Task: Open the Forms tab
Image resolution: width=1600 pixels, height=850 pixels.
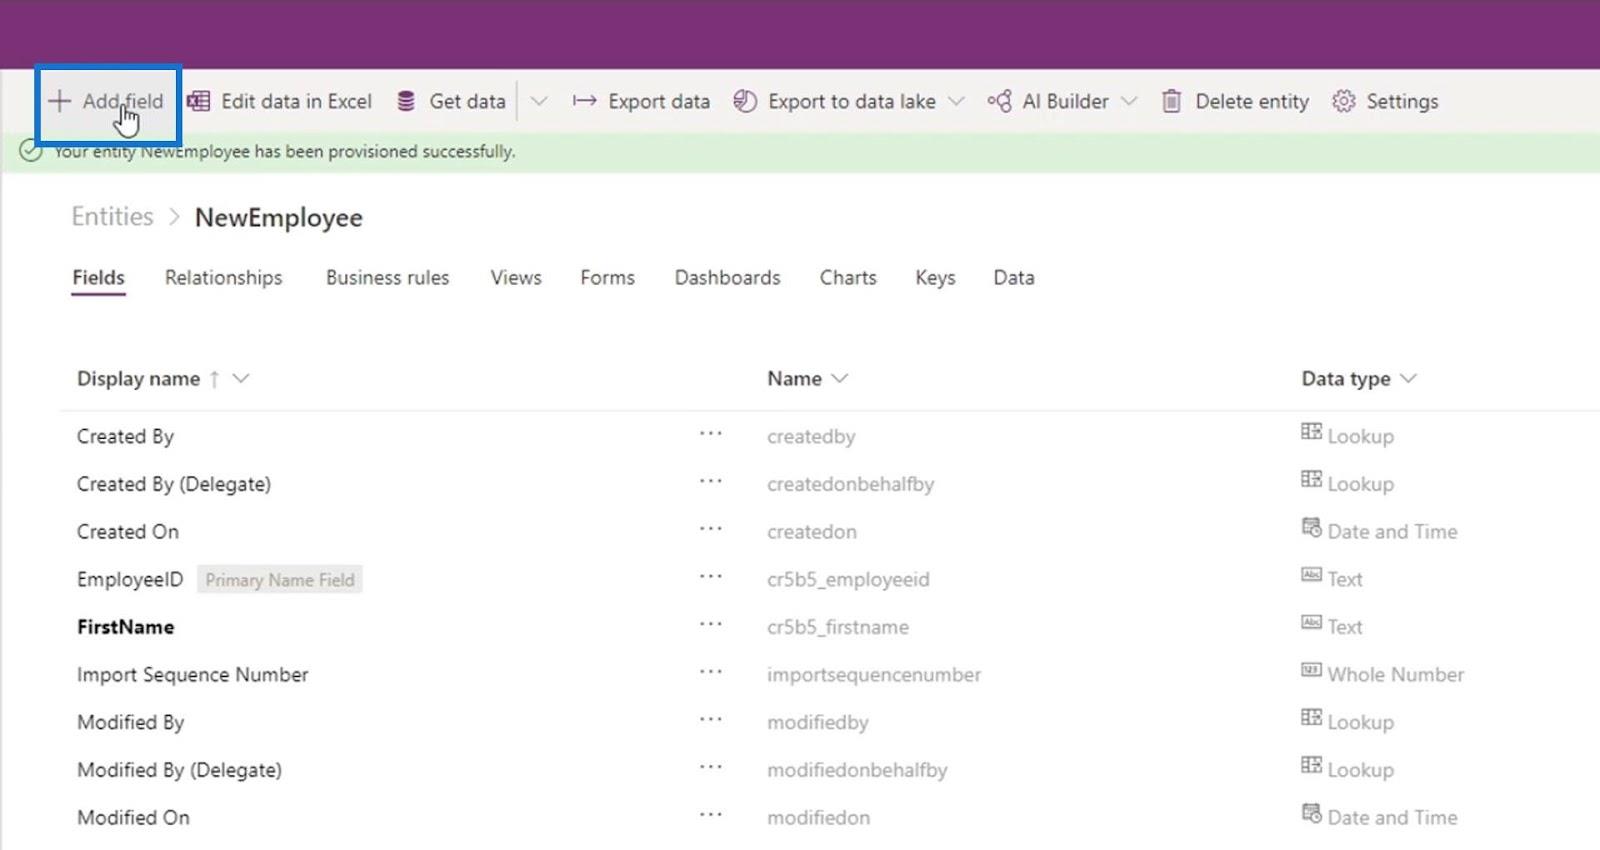Action: [x=607, y=277]
